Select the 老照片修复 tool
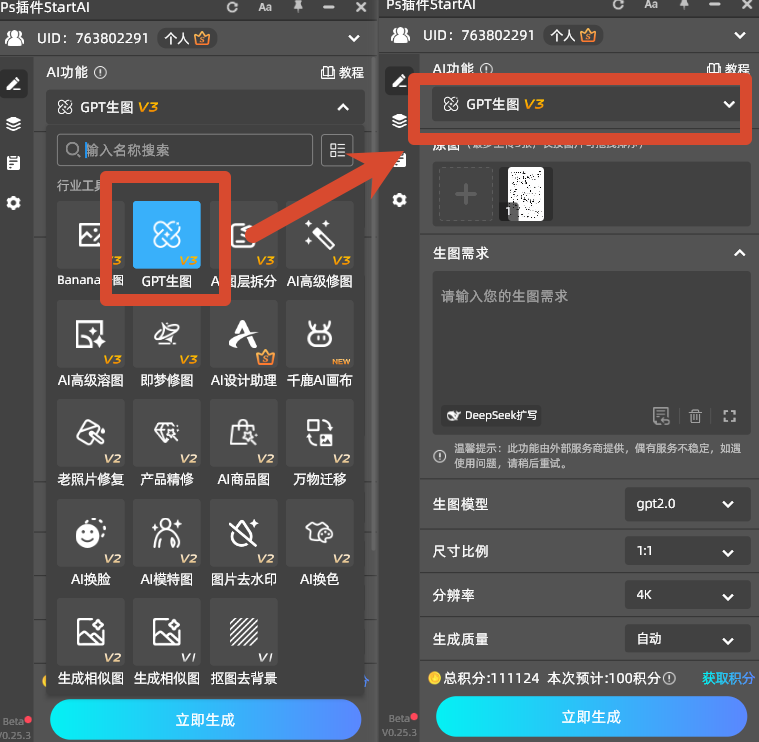759x742 pixels. (x=91, y=433)
